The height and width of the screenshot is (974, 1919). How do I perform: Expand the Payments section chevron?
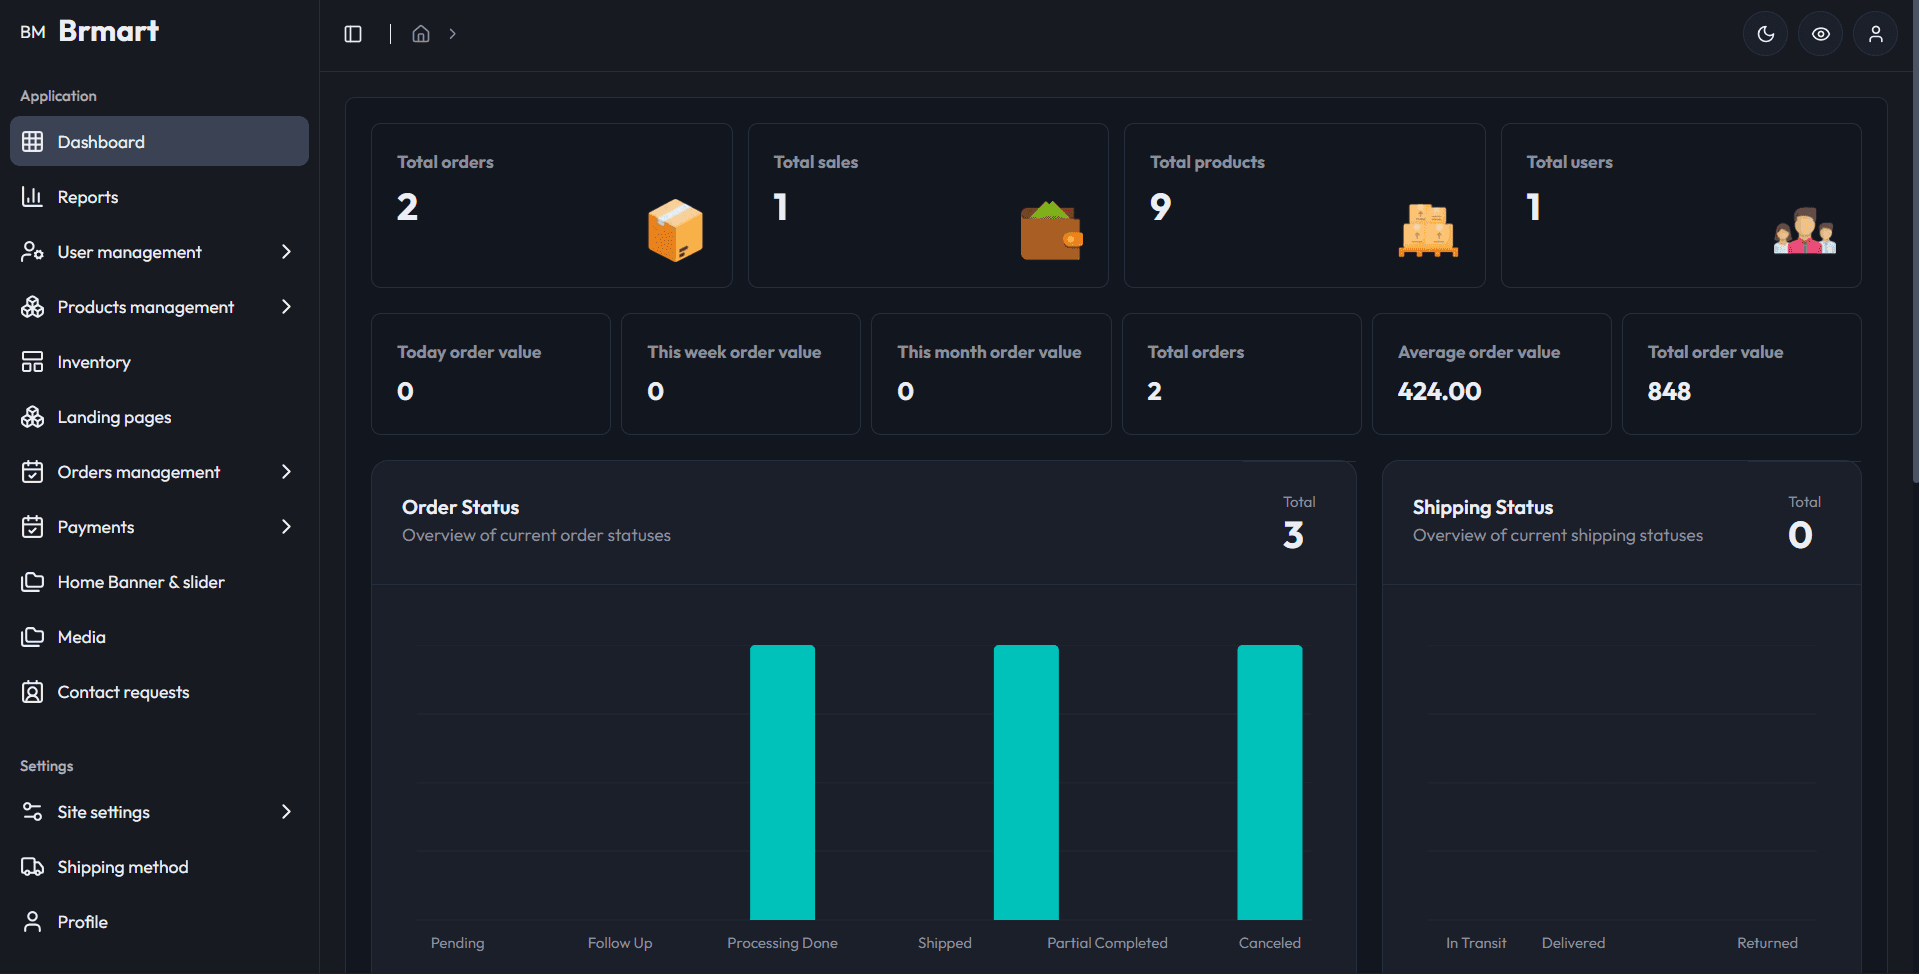(x=286, y=526)
